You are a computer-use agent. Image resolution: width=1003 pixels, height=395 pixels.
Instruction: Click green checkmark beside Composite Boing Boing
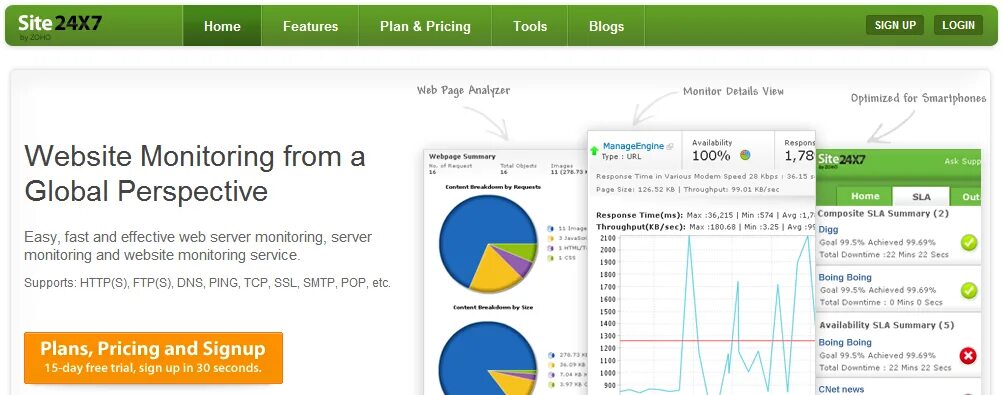click(x=969, y=291)
